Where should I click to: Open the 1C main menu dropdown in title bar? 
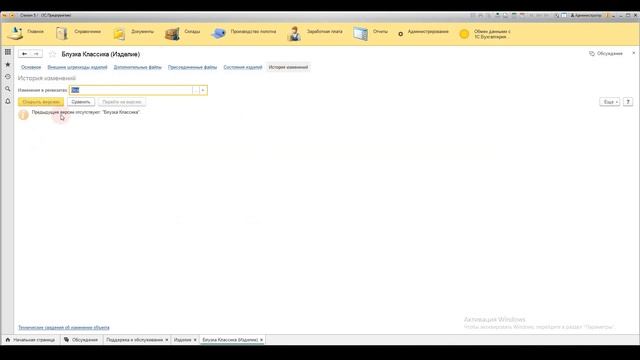[12, 16]
